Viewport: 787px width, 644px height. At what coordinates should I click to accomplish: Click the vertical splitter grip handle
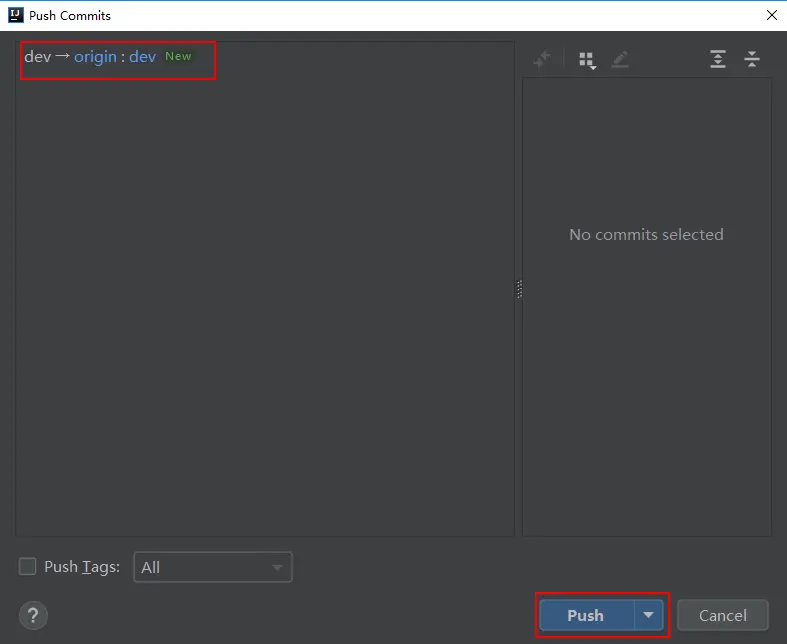(519, 289)
